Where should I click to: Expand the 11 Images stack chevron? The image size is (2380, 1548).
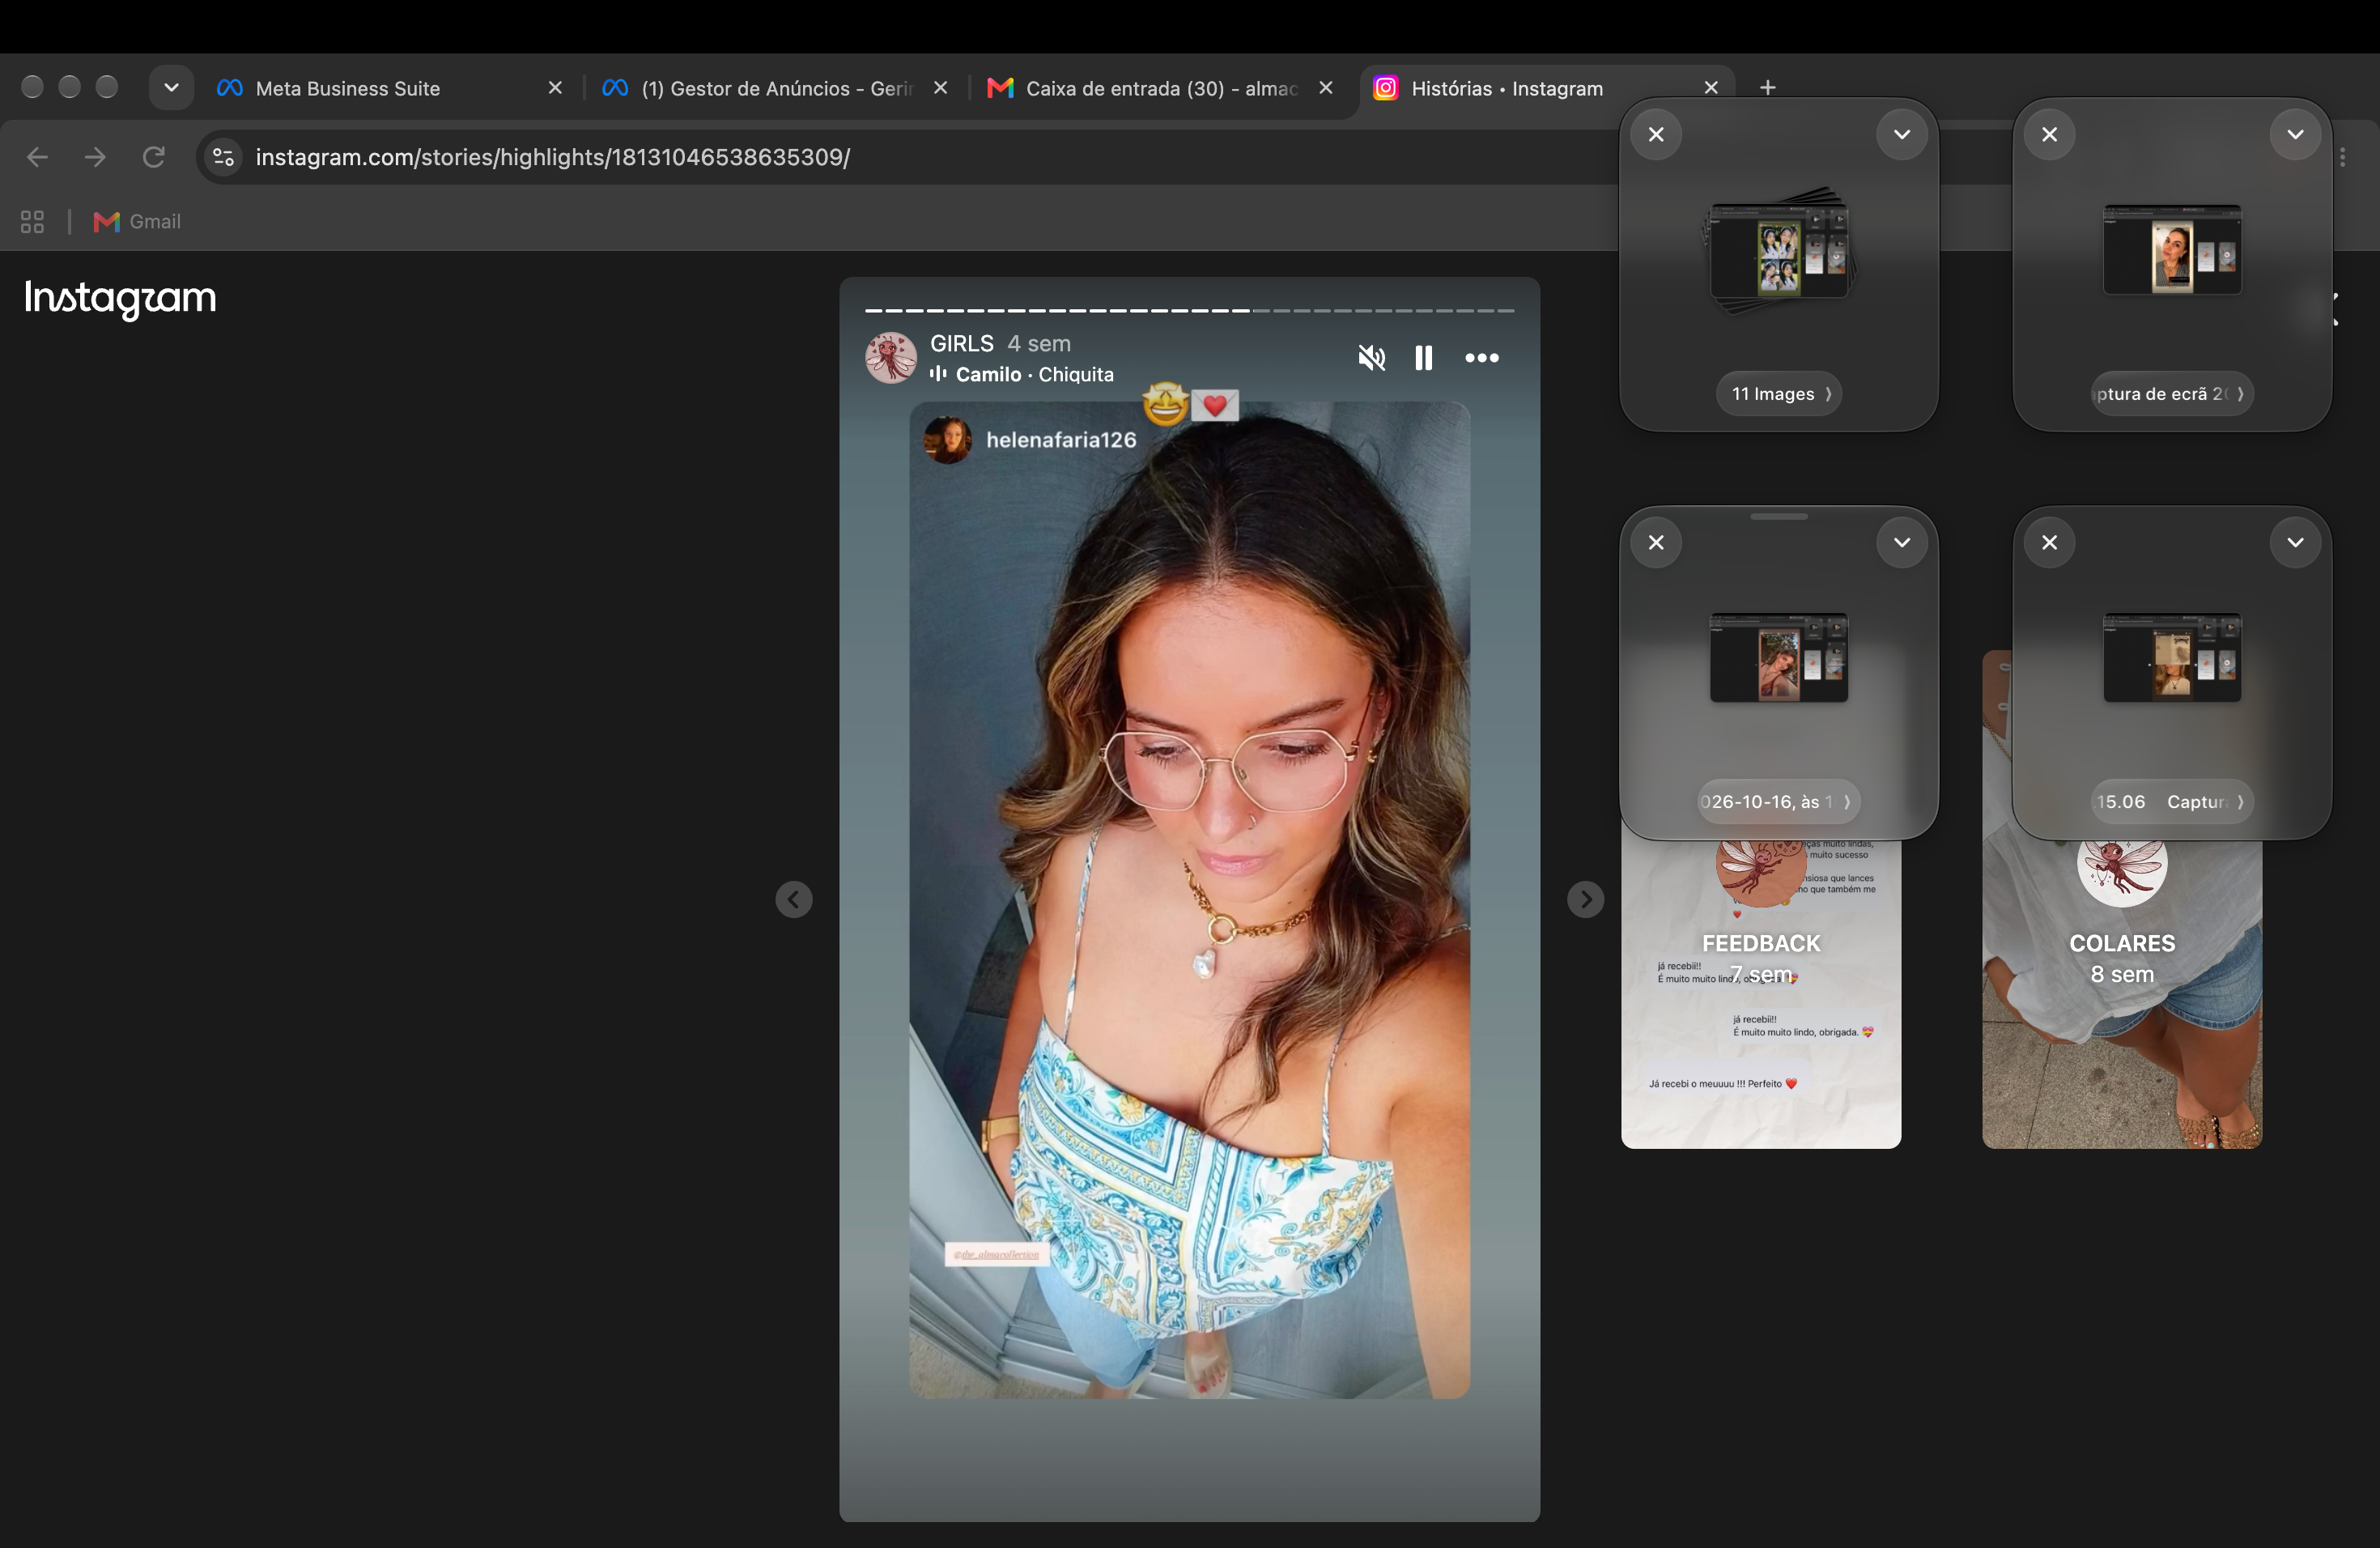pyautogui.click(x=1901, y=134)
